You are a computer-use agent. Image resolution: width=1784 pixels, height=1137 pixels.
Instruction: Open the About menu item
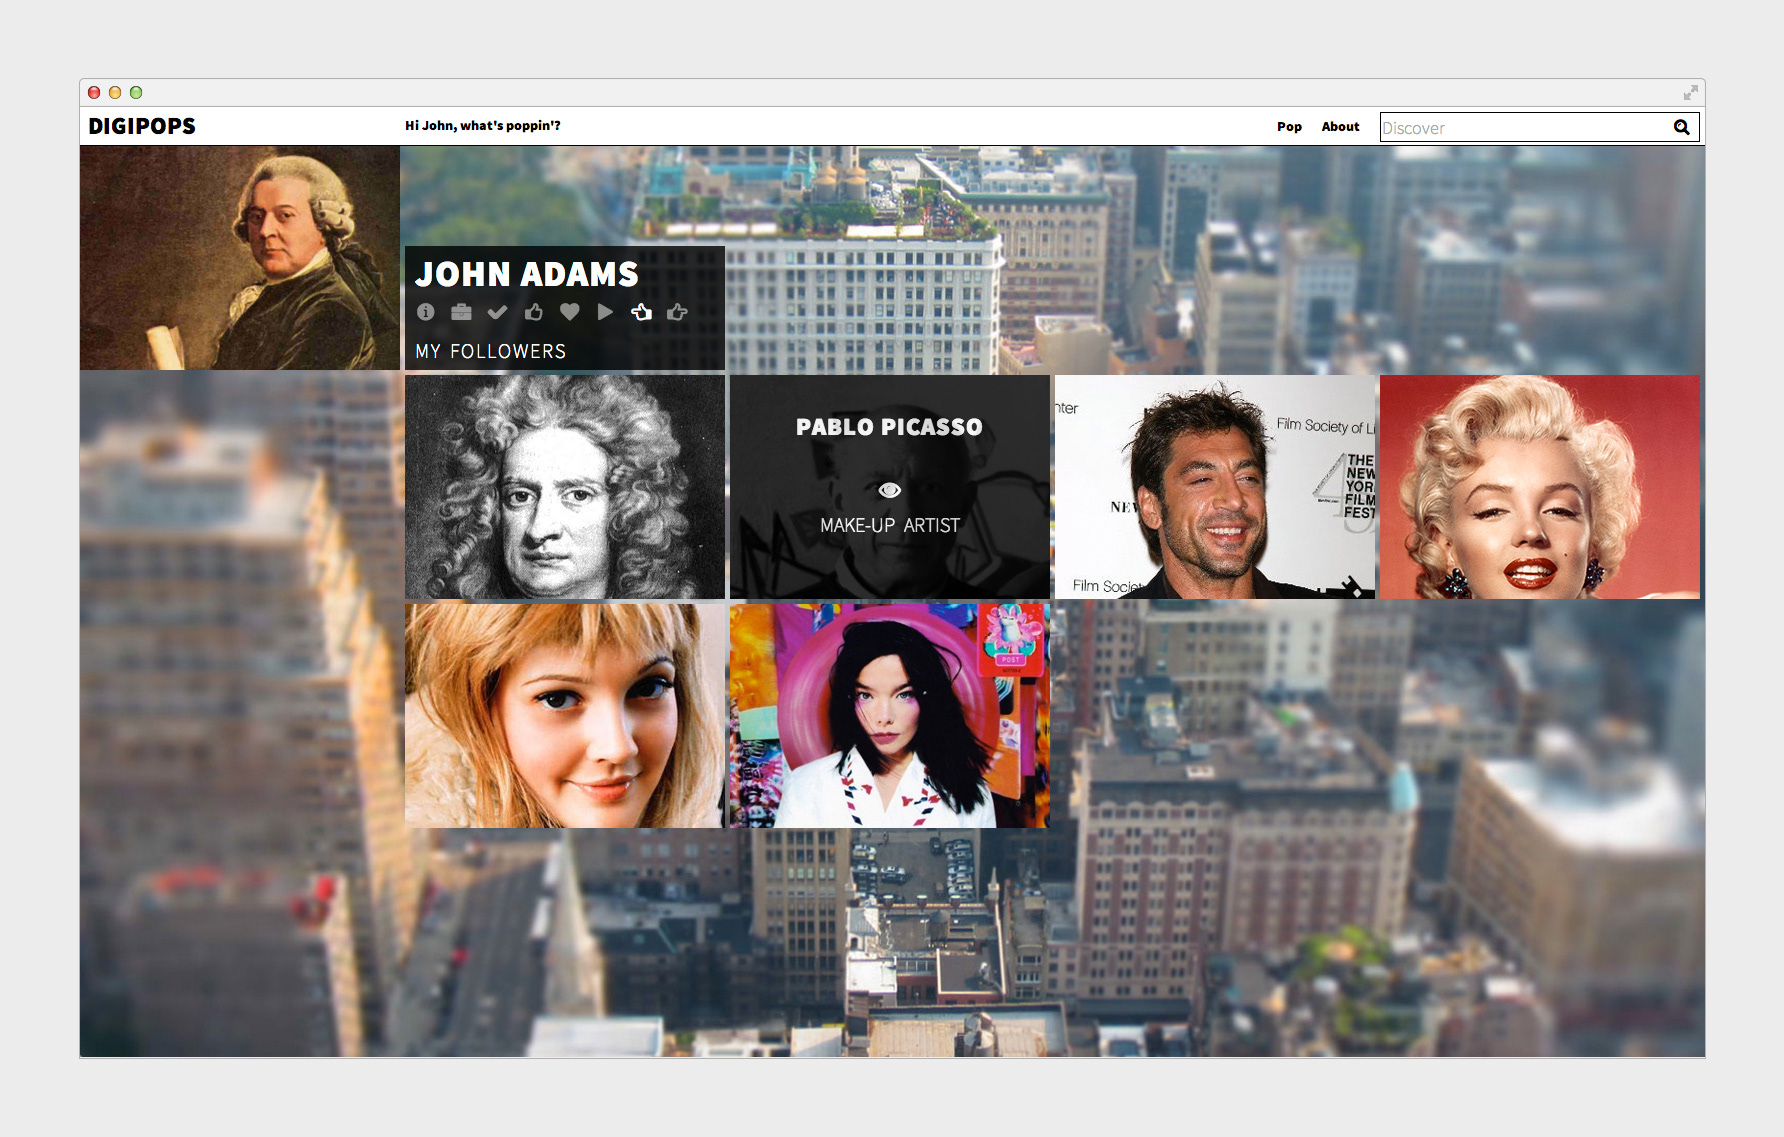coord(1340,126)
